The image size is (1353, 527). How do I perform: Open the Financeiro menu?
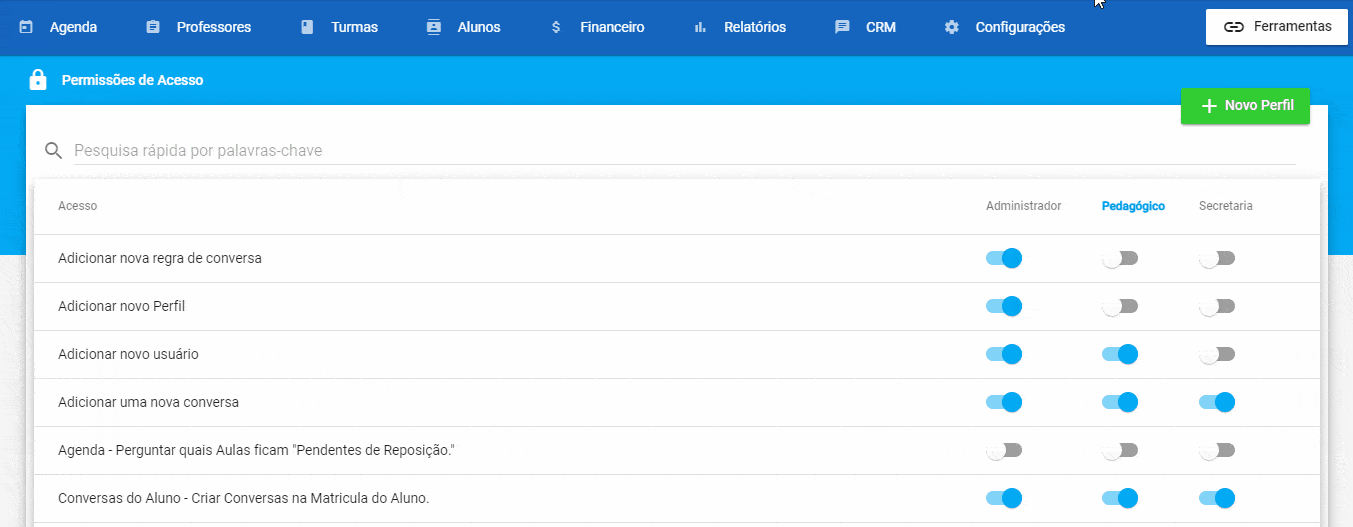pyautogui.click(x=598, y=27)
